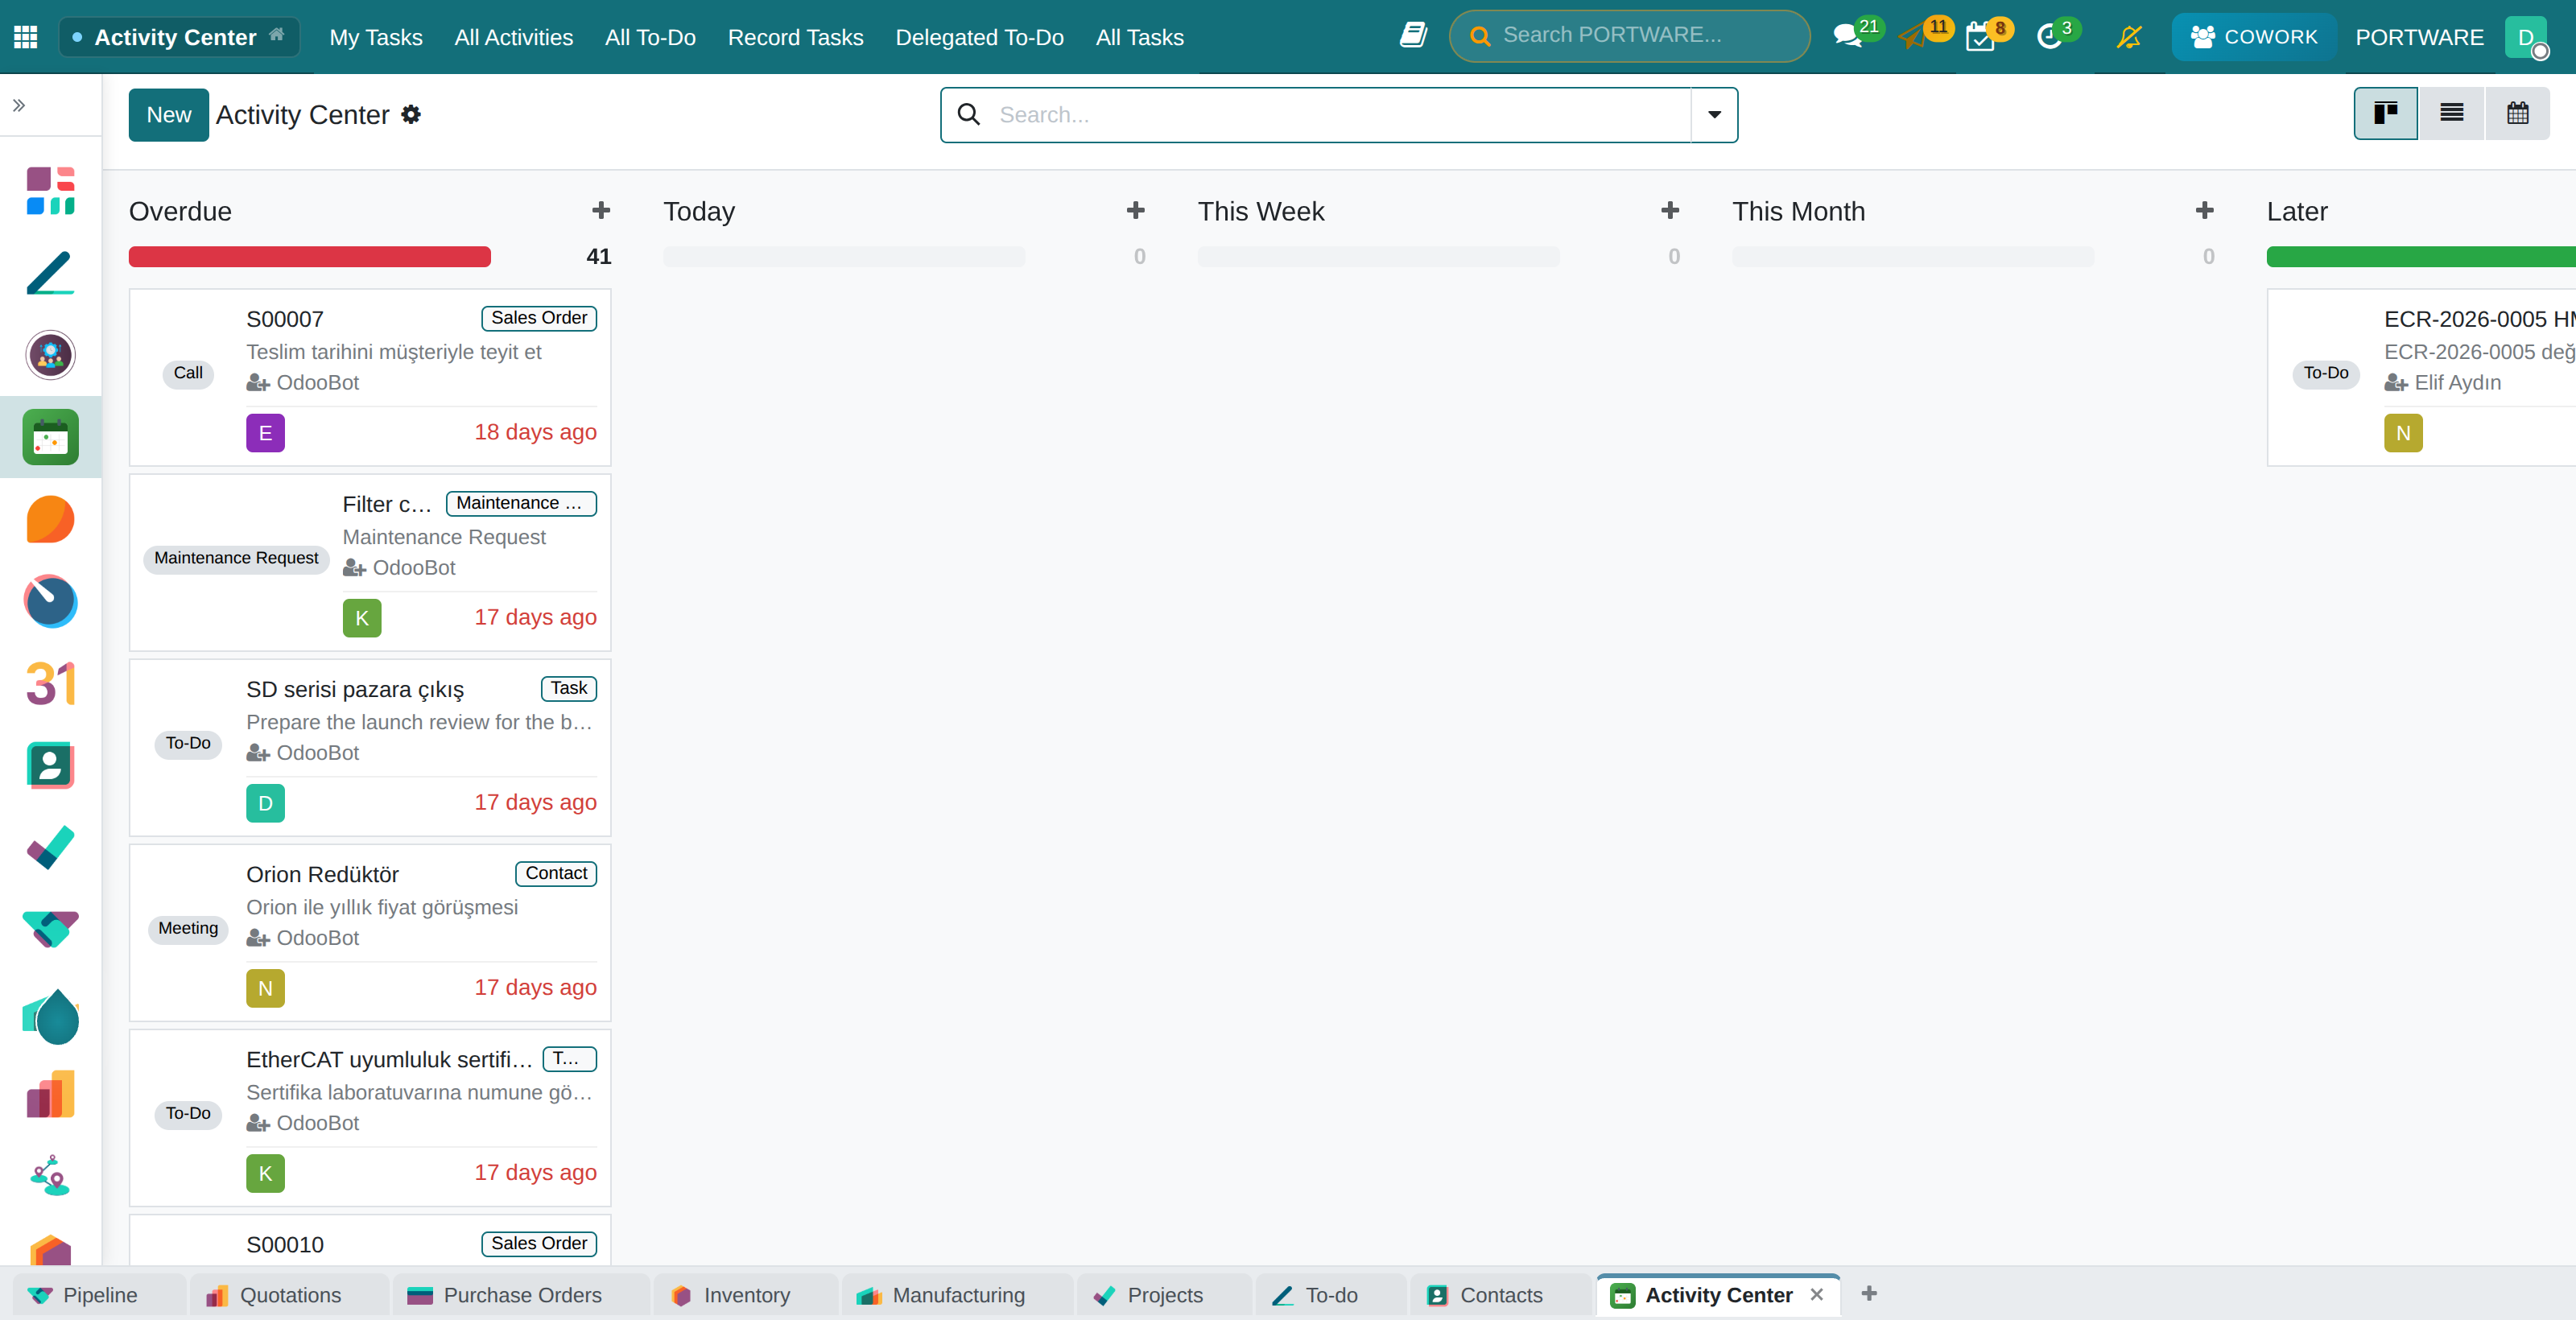Open the Sales bar chart sidebar icon
This screenshot has width=2576, height=1320.
50,1095
